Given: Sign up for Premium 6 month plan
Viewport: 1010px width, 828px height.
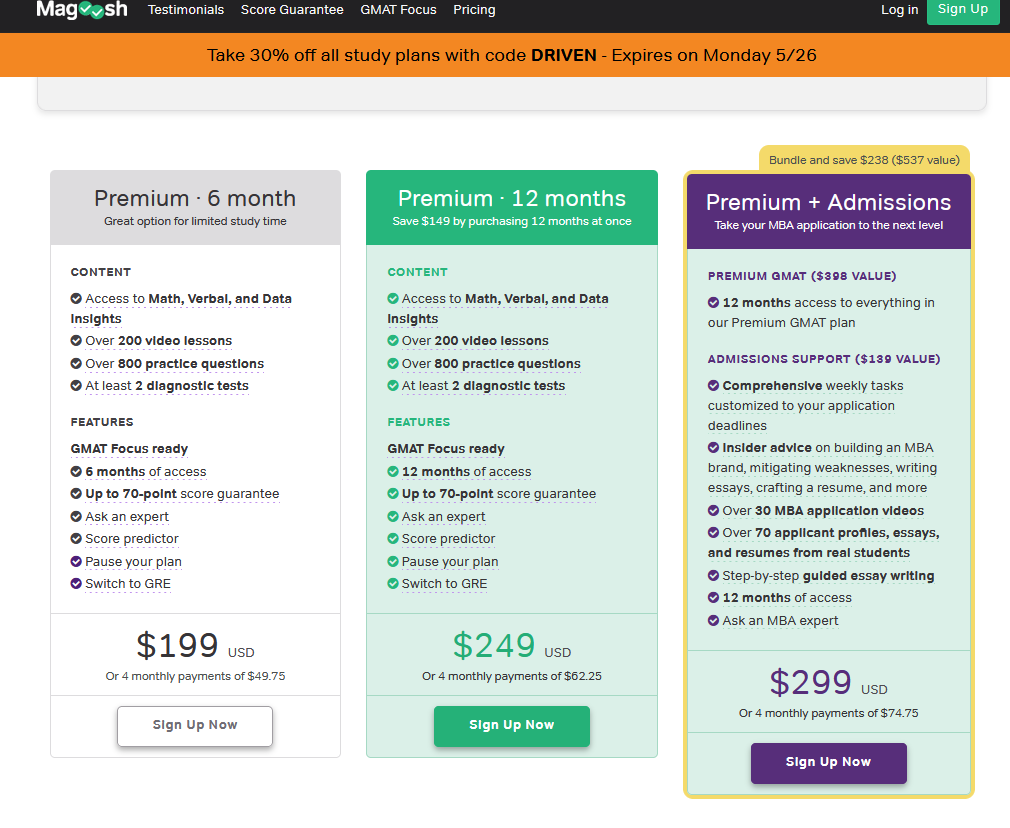Looking at the screenshot, I should click(x=195, y=725).
